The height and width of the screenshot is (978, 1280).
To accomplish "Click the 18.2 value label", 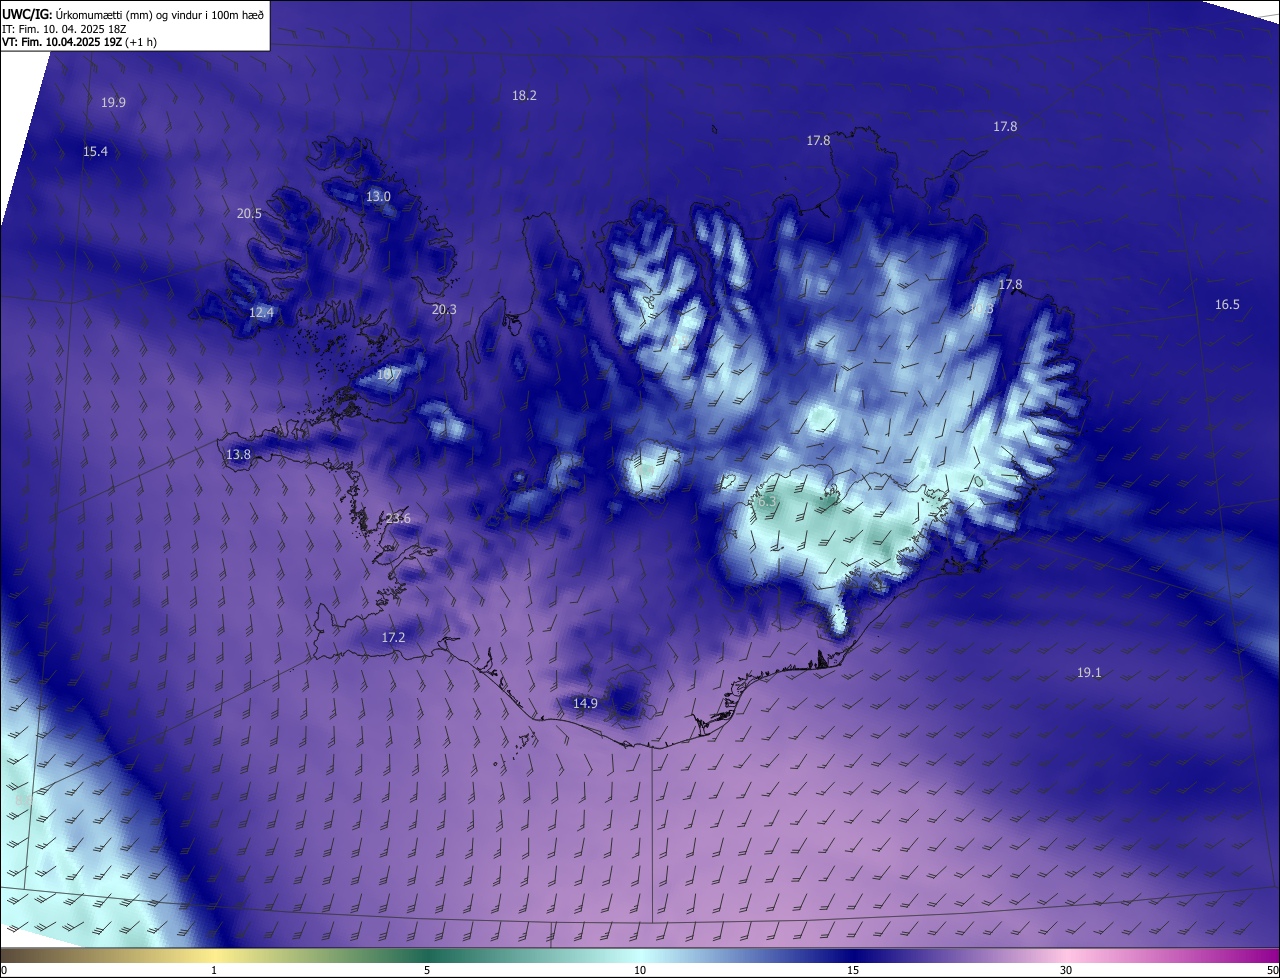I will point(524,95).
